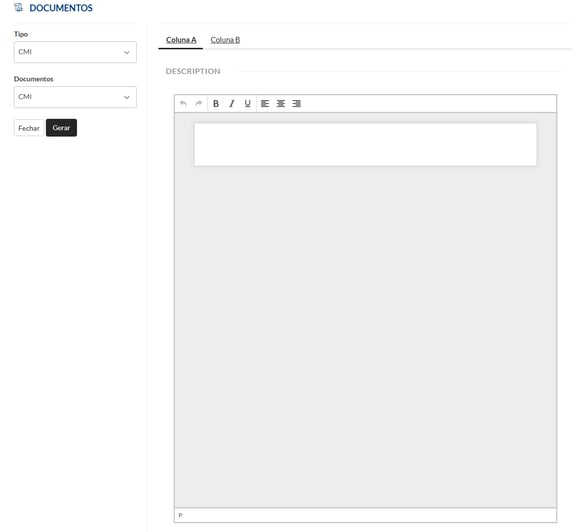Click the DESCRIPTION section heading
Viewport: 581px width, 532px height.
[193, 71]
